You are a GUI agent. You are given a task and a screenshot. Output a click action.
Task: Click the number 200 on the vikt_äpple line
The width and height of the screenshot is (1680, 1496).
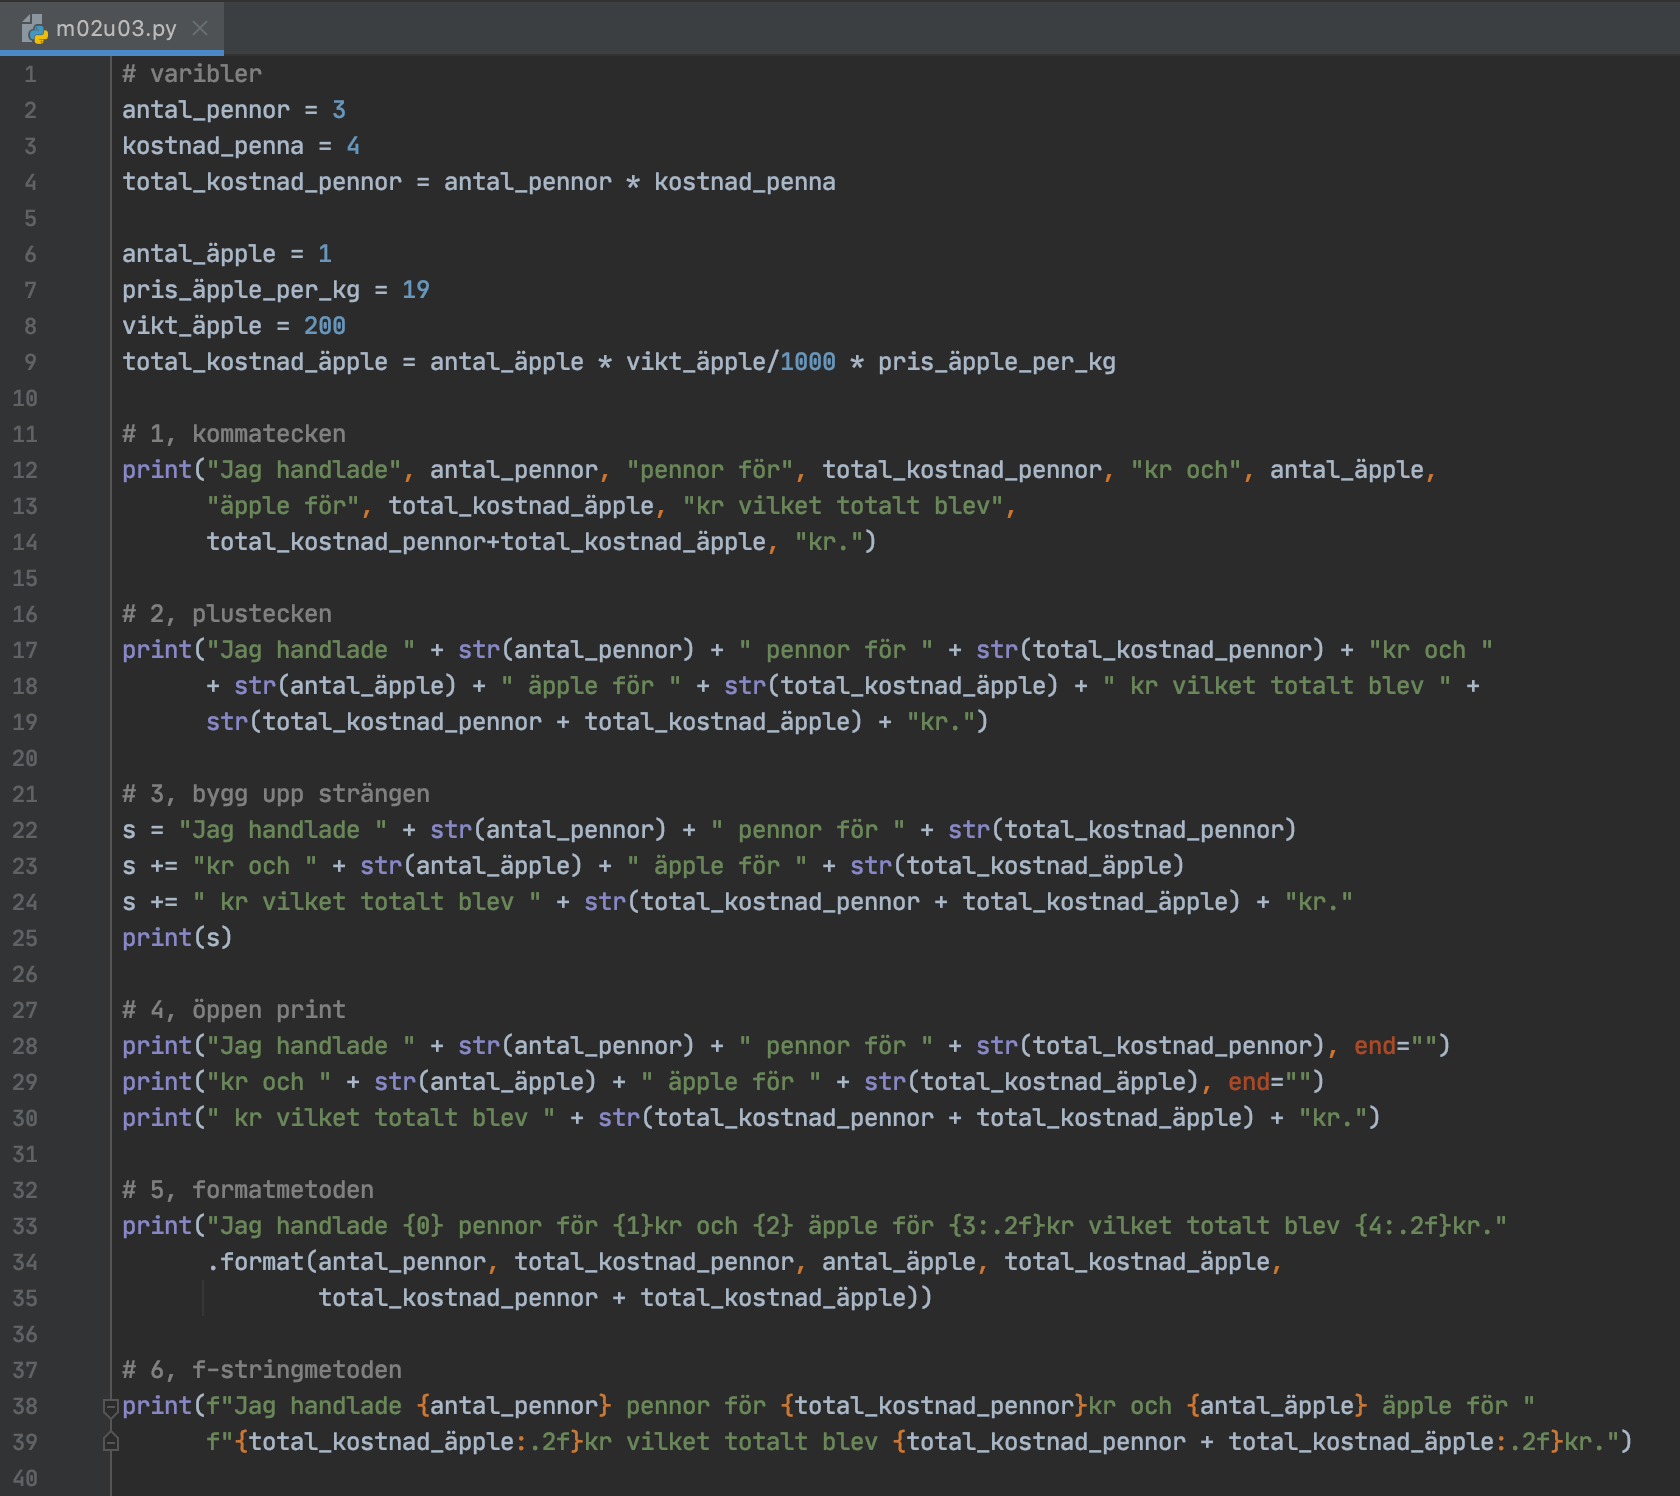pos(324,326)
